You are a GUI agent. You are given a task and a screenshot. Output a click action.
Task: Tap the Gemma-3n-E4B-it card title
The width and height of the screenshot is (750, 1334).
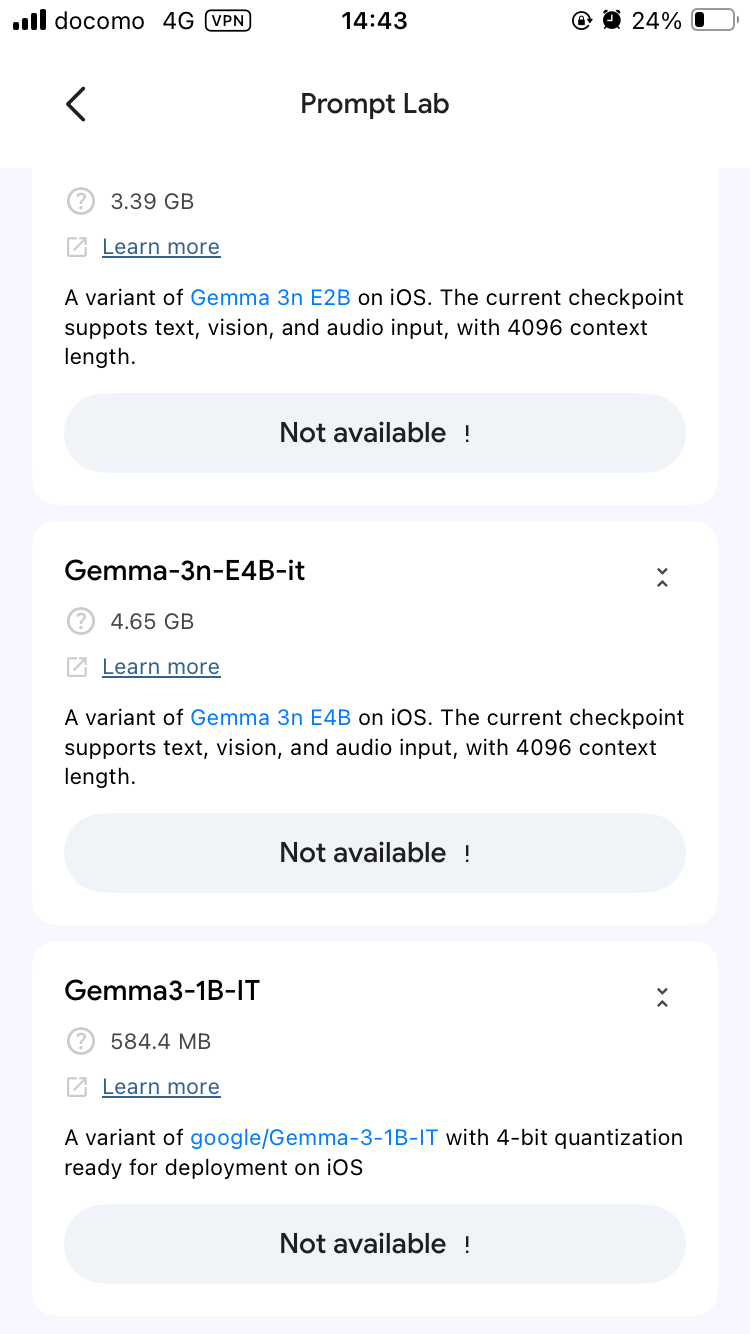(185, 571)
